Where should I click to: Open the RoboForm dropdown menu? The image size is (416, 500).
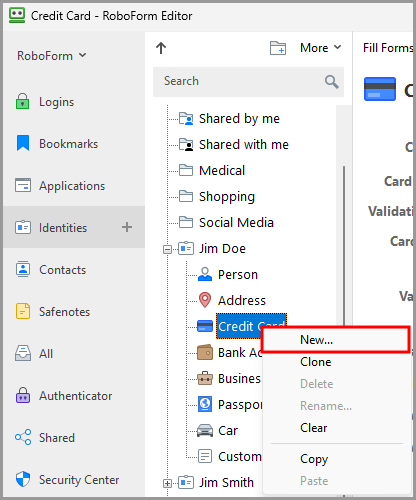click(x=52, y=56)
